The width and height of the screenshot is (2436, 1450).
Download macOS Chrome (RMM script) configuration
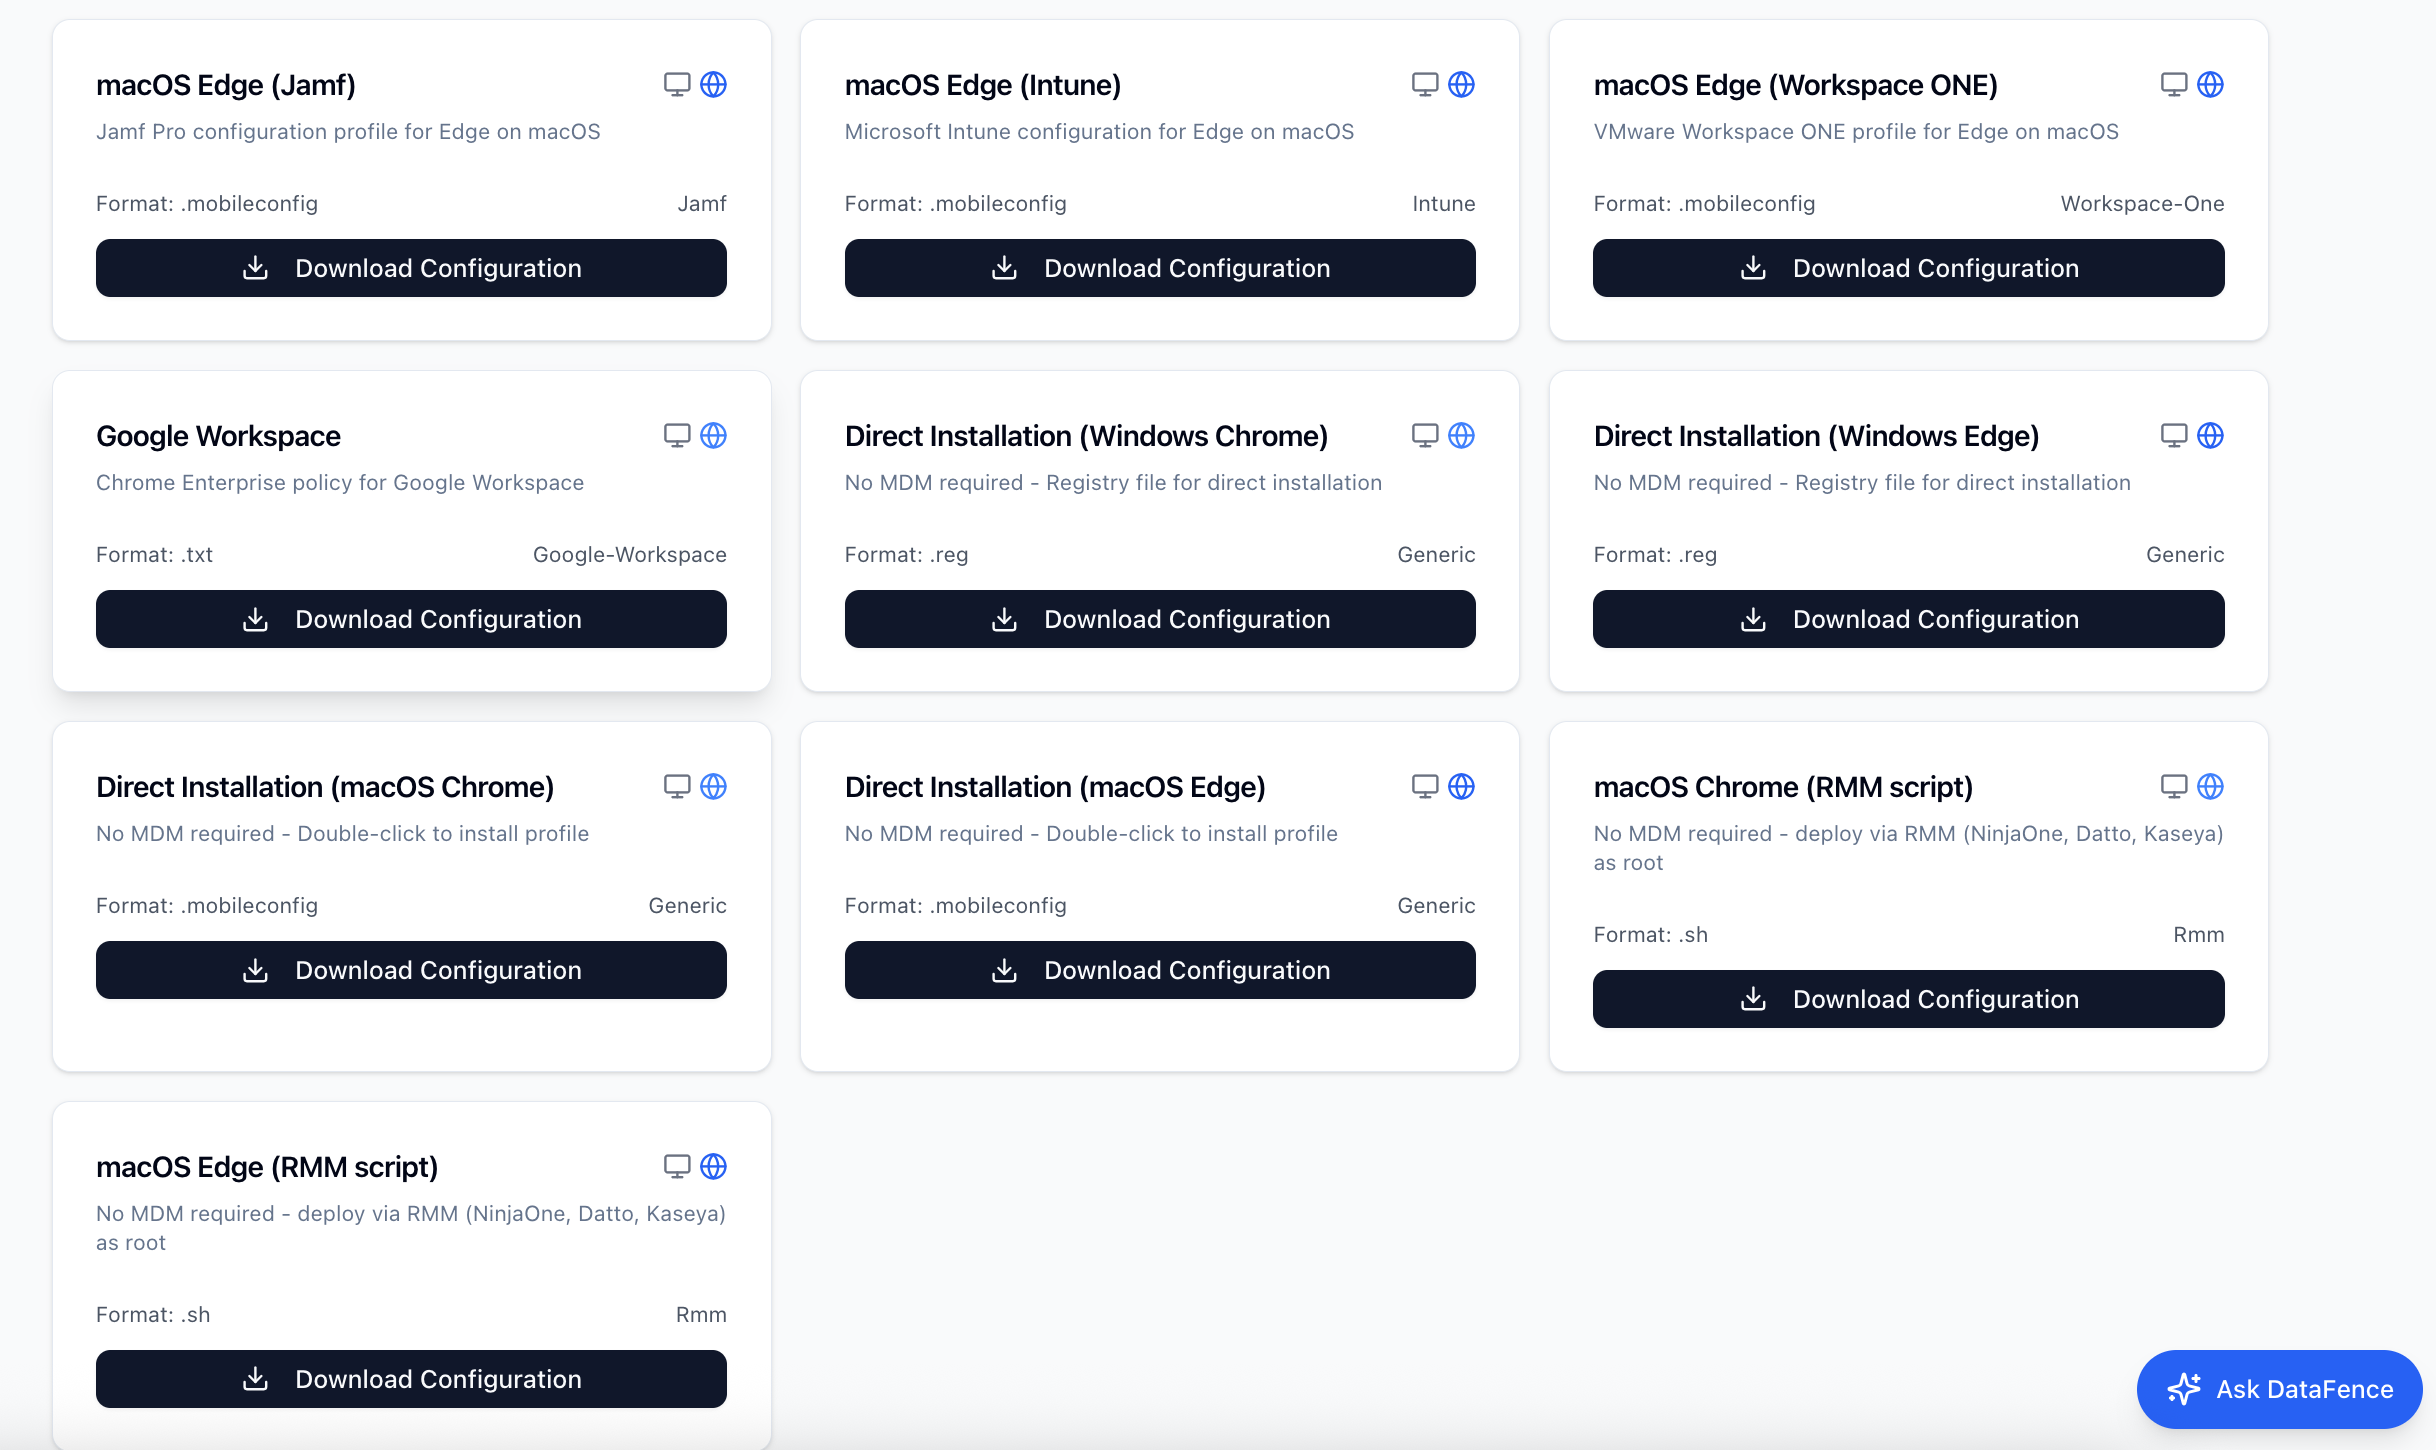1908,999
